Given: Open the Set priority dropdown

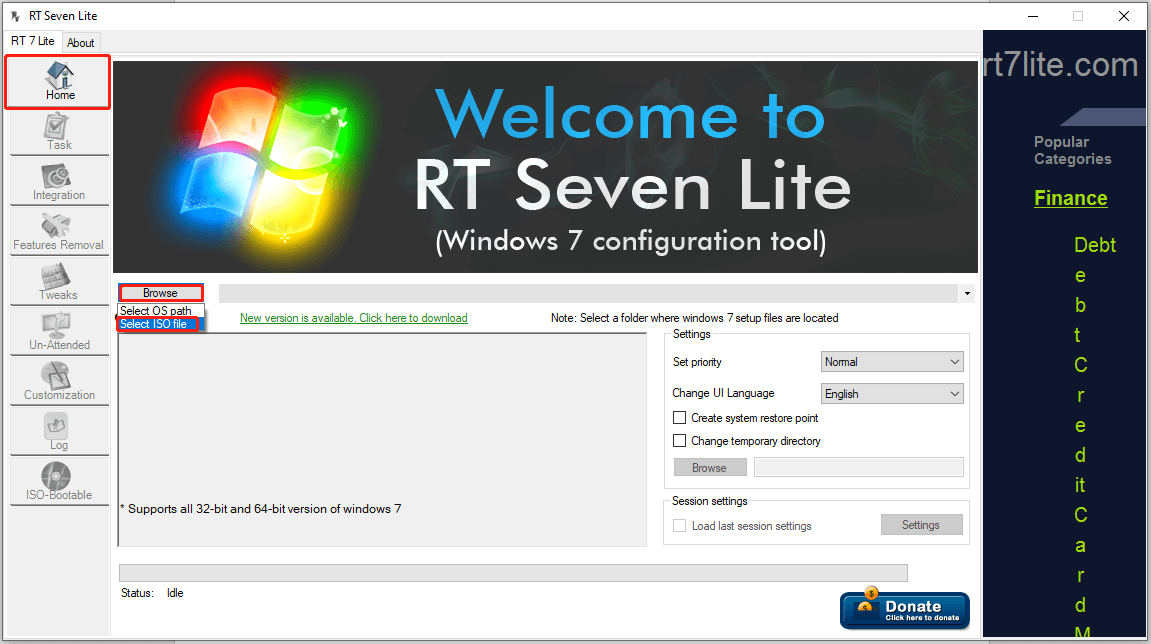Looking at the screenshot, I should [x=892, y=361].
